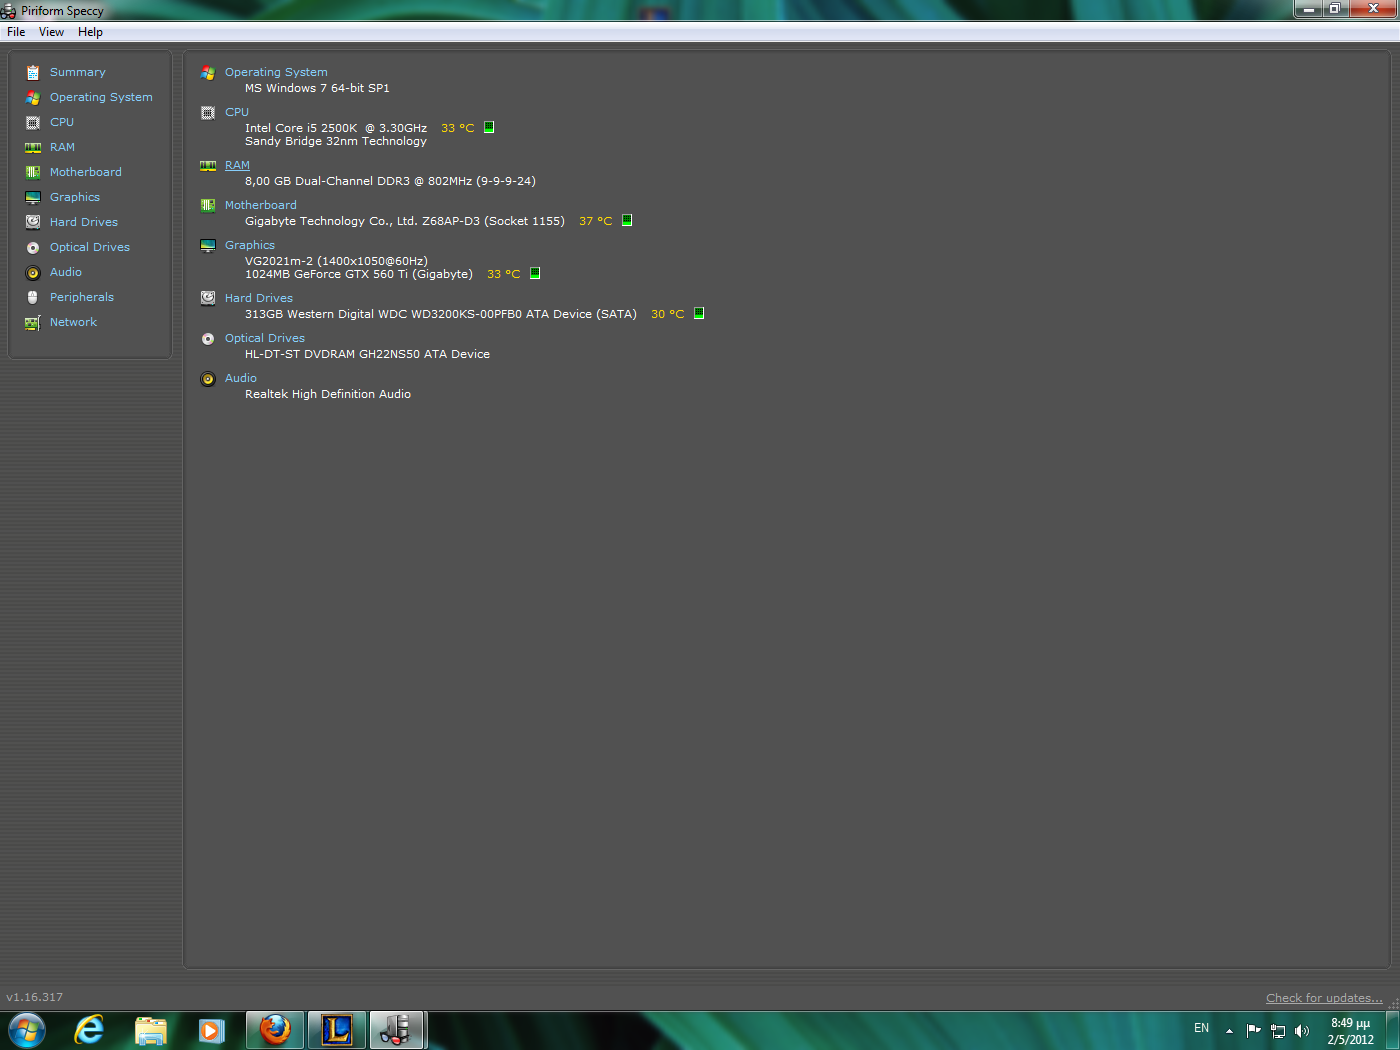The image size is (1400, 1050).
Task: Click the Graphics heading link in main panel
Action: point(250,245)
